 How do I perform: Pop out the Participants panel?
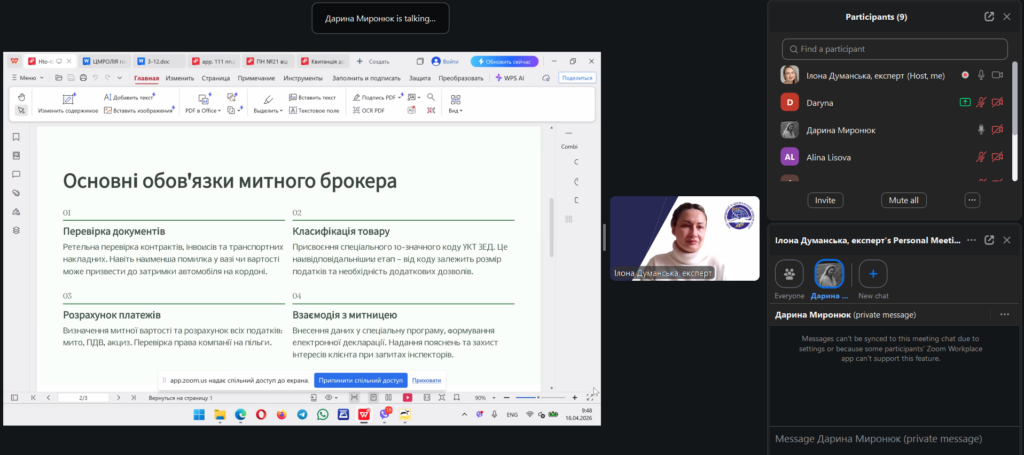989,16
